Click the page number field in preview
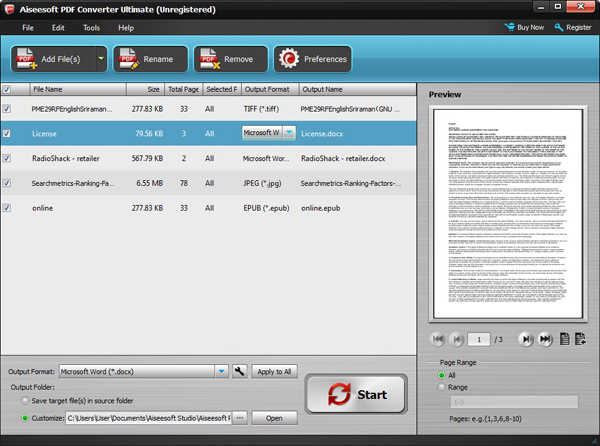 (479, 339)
